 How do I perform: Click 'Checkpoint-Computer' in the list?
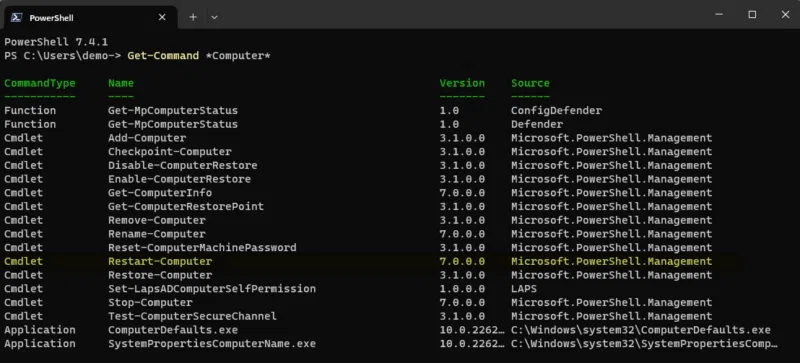[170, 152]
